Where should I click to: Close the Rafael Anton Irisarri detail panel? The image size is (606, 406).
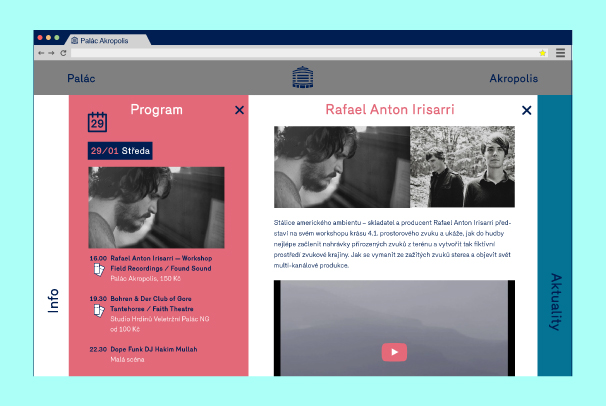[x=526, y=110]
